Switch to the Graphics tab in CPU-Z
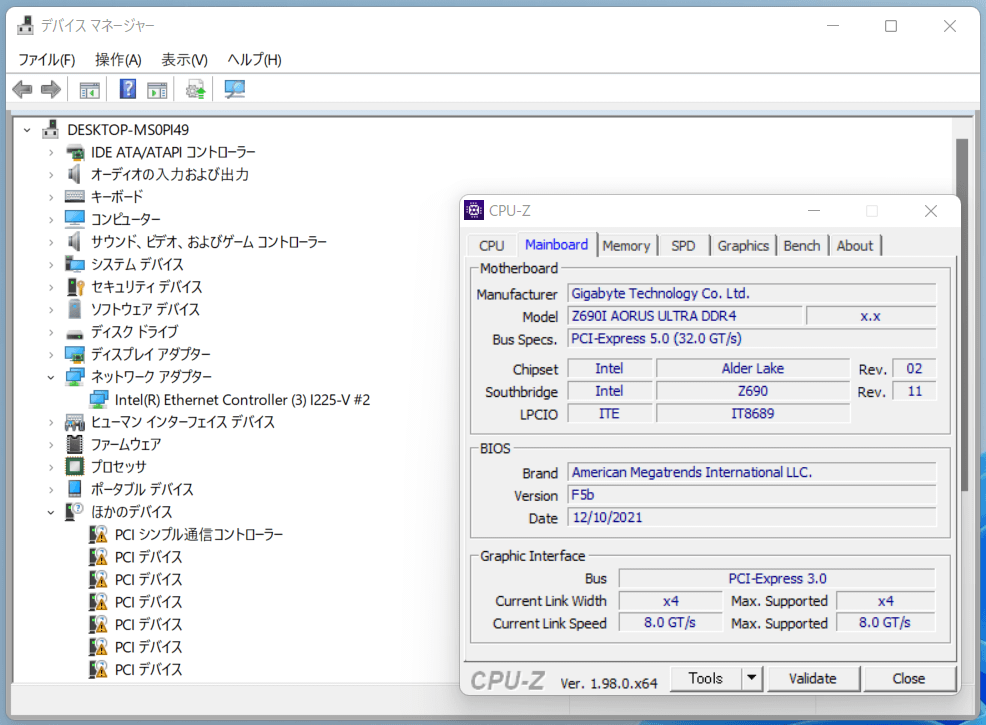Image resolution: width=986 pixels, height=725 pixels. (743, 246)
